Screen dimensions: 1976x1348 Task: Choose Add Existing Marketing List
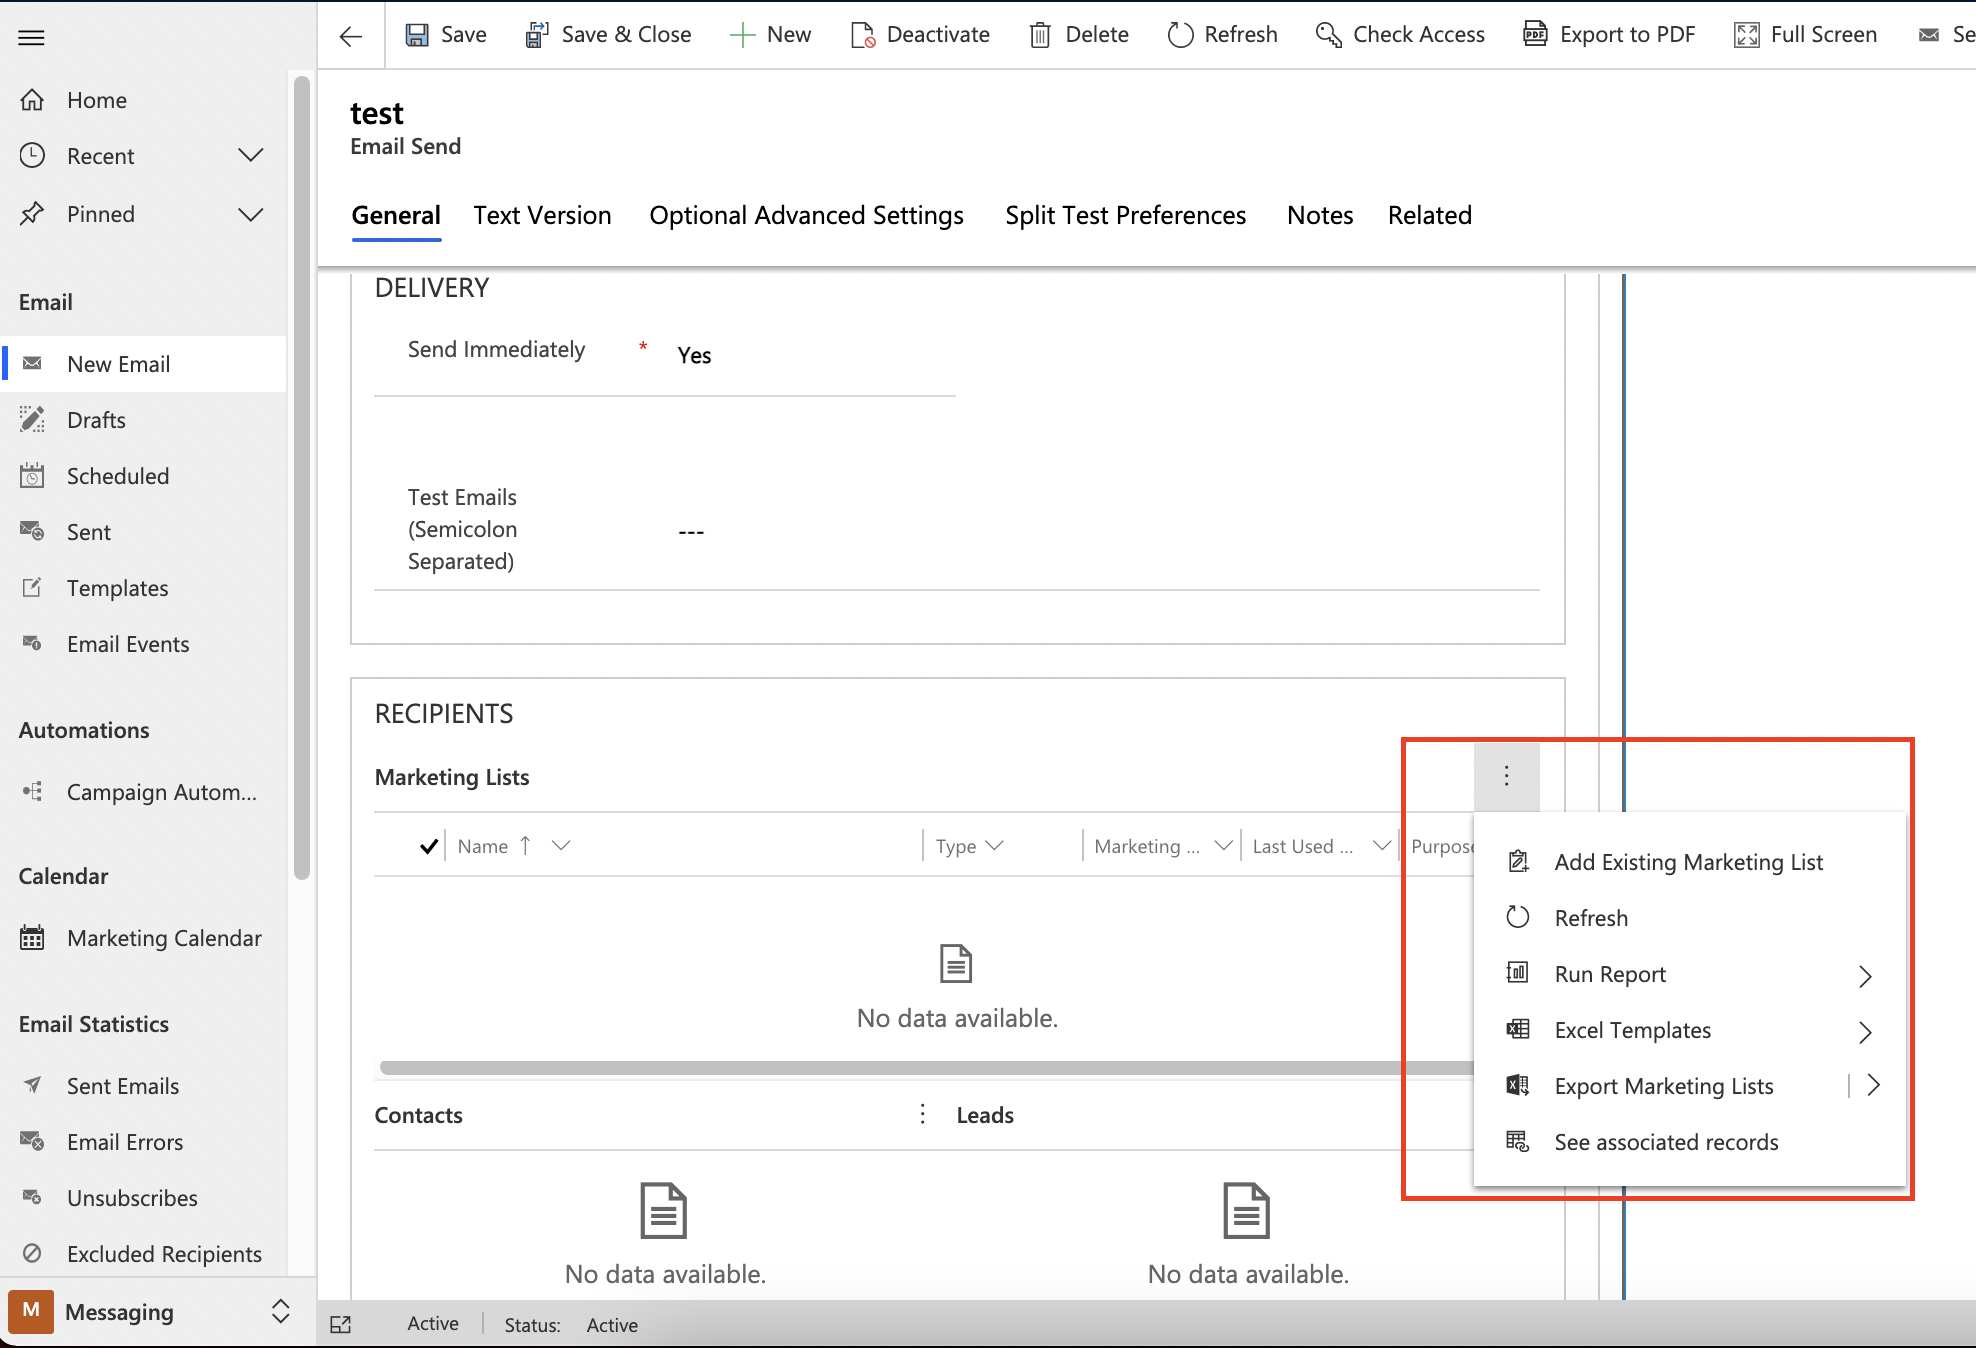[1689, 862]
